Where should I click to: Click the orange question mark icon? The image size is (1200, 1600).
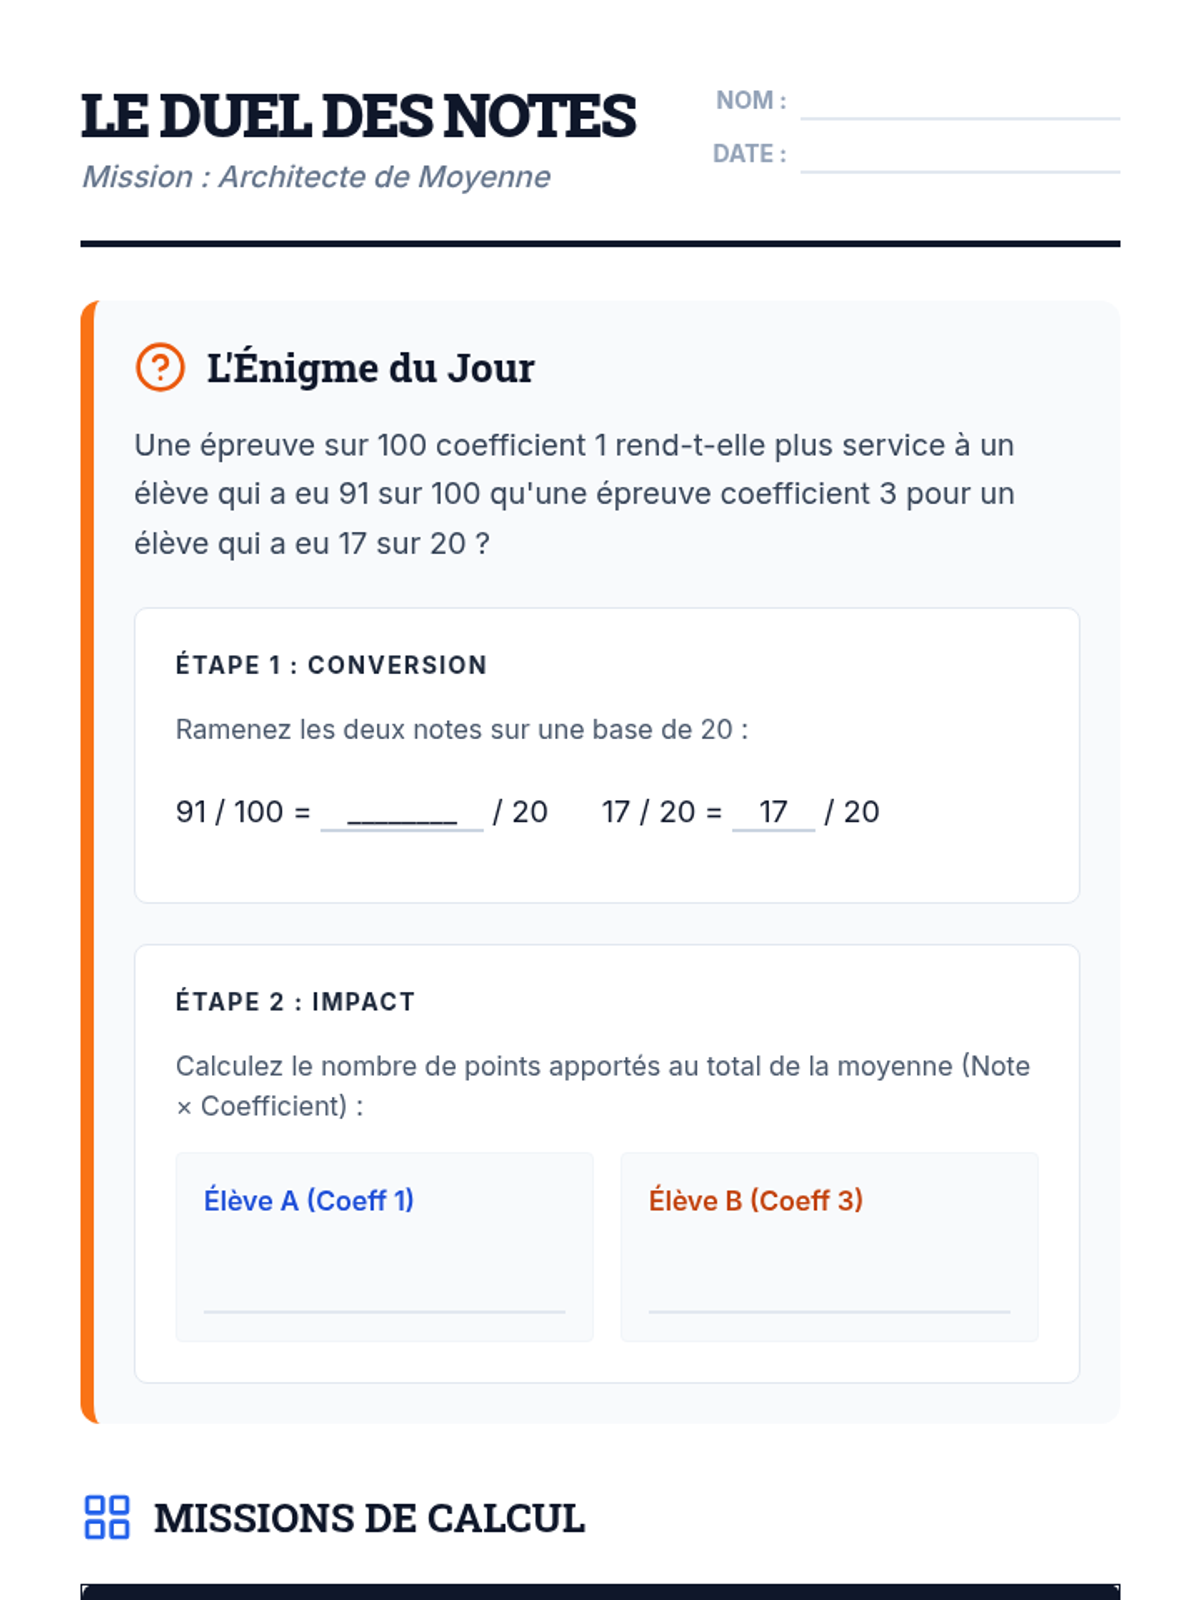point(160,367)
